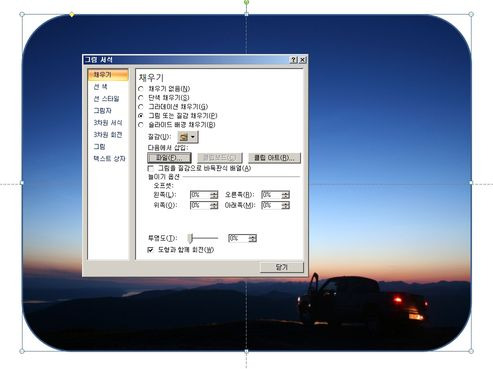Screen dimensions: 493x369
Task: Click the top-middle sizing handle of the shape
Action: pyautogui.click(x=246, y=14)
